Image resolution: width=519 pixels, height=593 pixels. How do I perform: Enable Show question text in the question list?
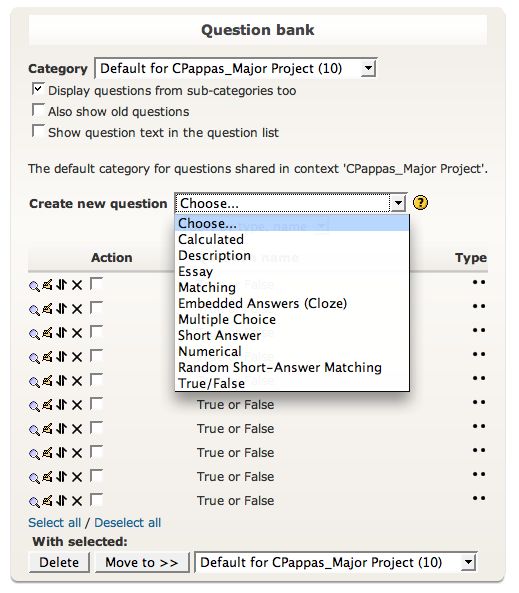pos(38,131)
